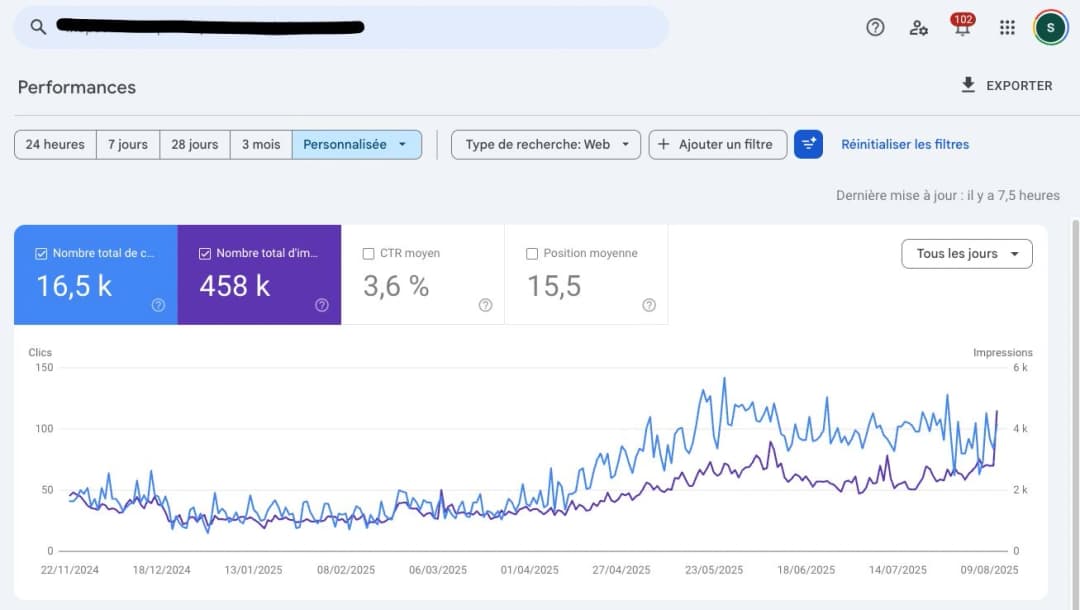Click the download icon next to EXPORTER
Viewport: 1080px width, 610px height.
pyautogui.click(x=967, y=85)
